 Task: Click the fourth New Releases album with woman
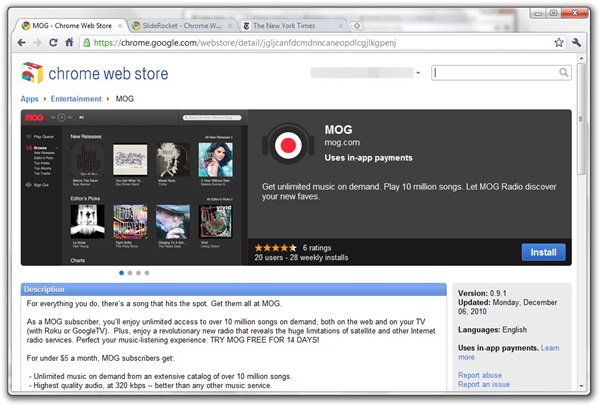coord(215,160)
